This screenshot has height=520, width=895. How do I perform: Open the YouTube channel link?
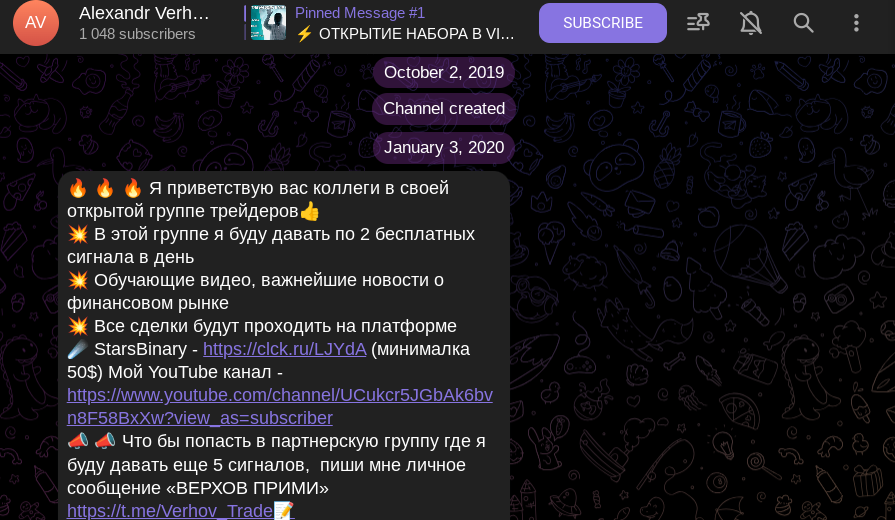point(280,406)
